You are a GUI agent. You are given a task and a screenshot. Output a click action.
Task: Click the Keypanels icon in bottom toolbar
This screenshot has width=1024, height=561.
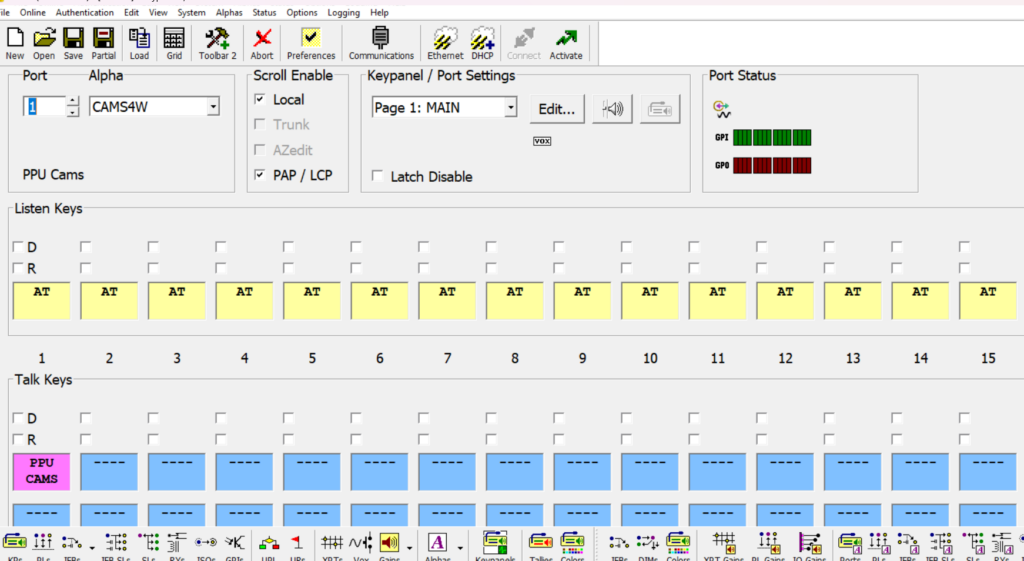click(495, 545)
